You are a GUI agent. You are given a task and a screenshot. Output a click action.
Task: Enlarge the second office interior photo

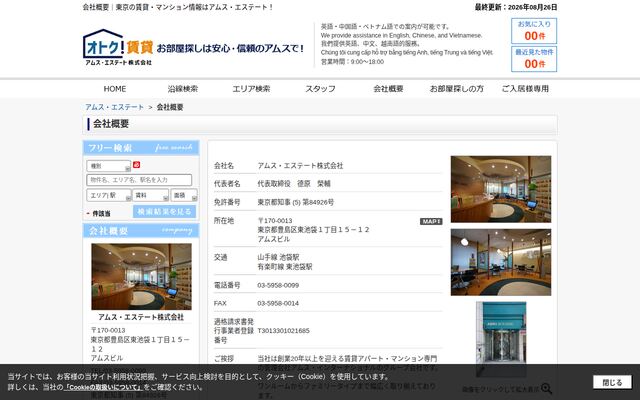501,262
